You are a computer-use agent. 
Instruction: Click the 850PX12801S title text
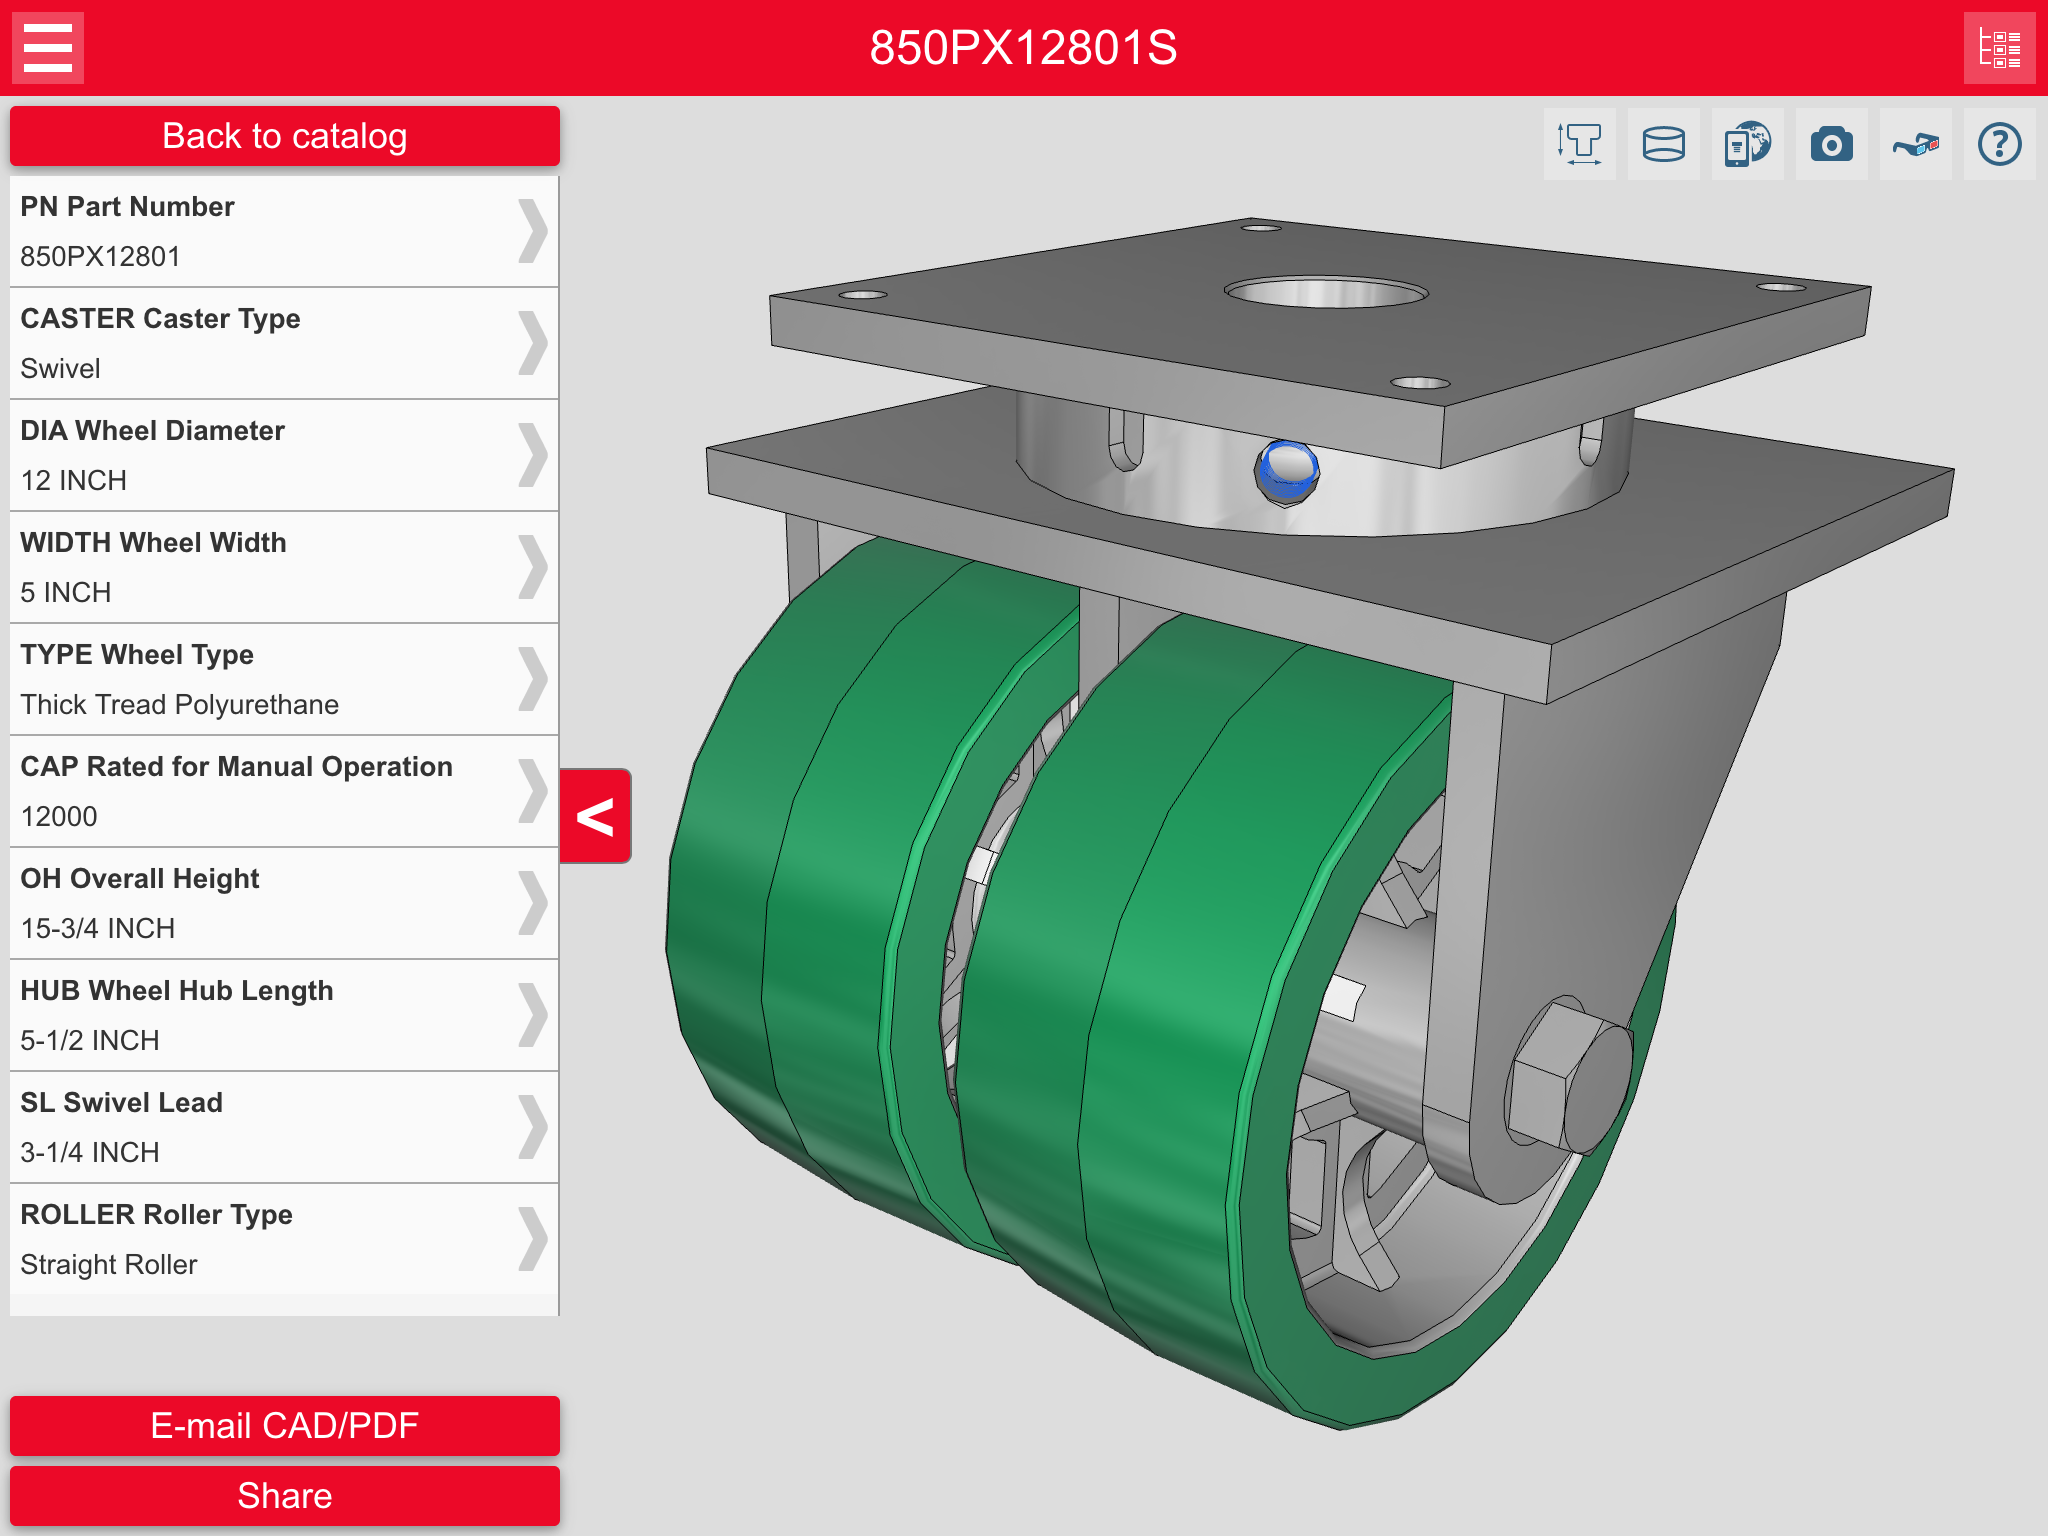(1023, 47)
